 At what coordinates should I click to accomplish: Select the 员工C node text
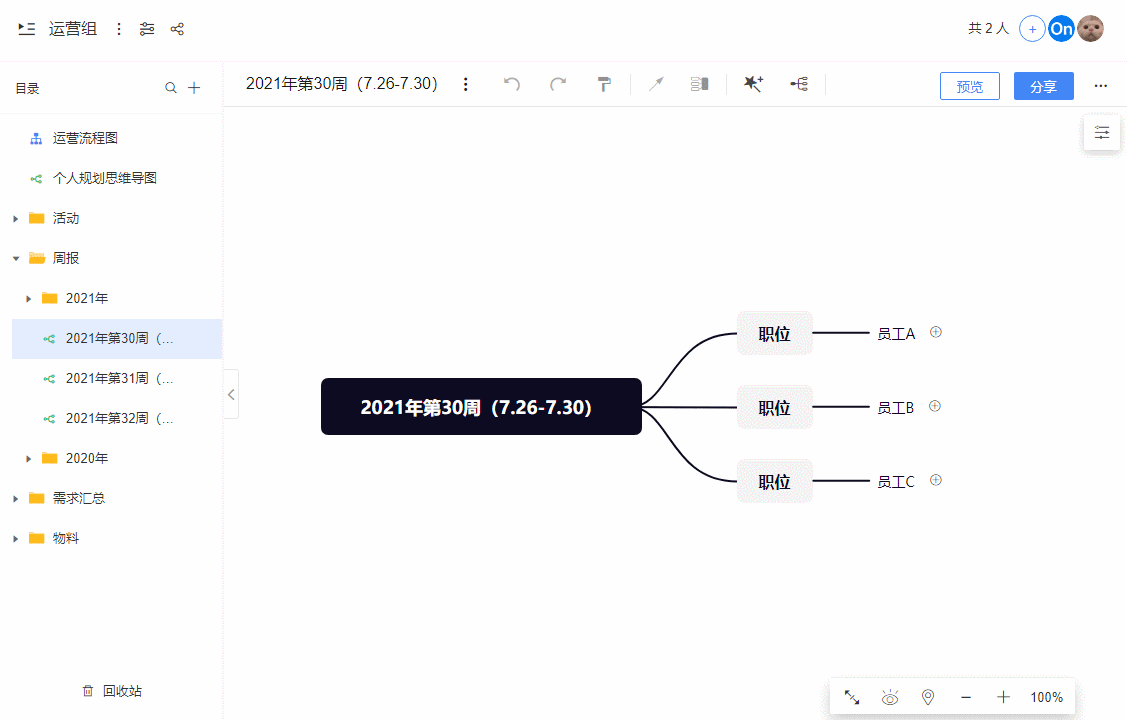coord(896,481)
